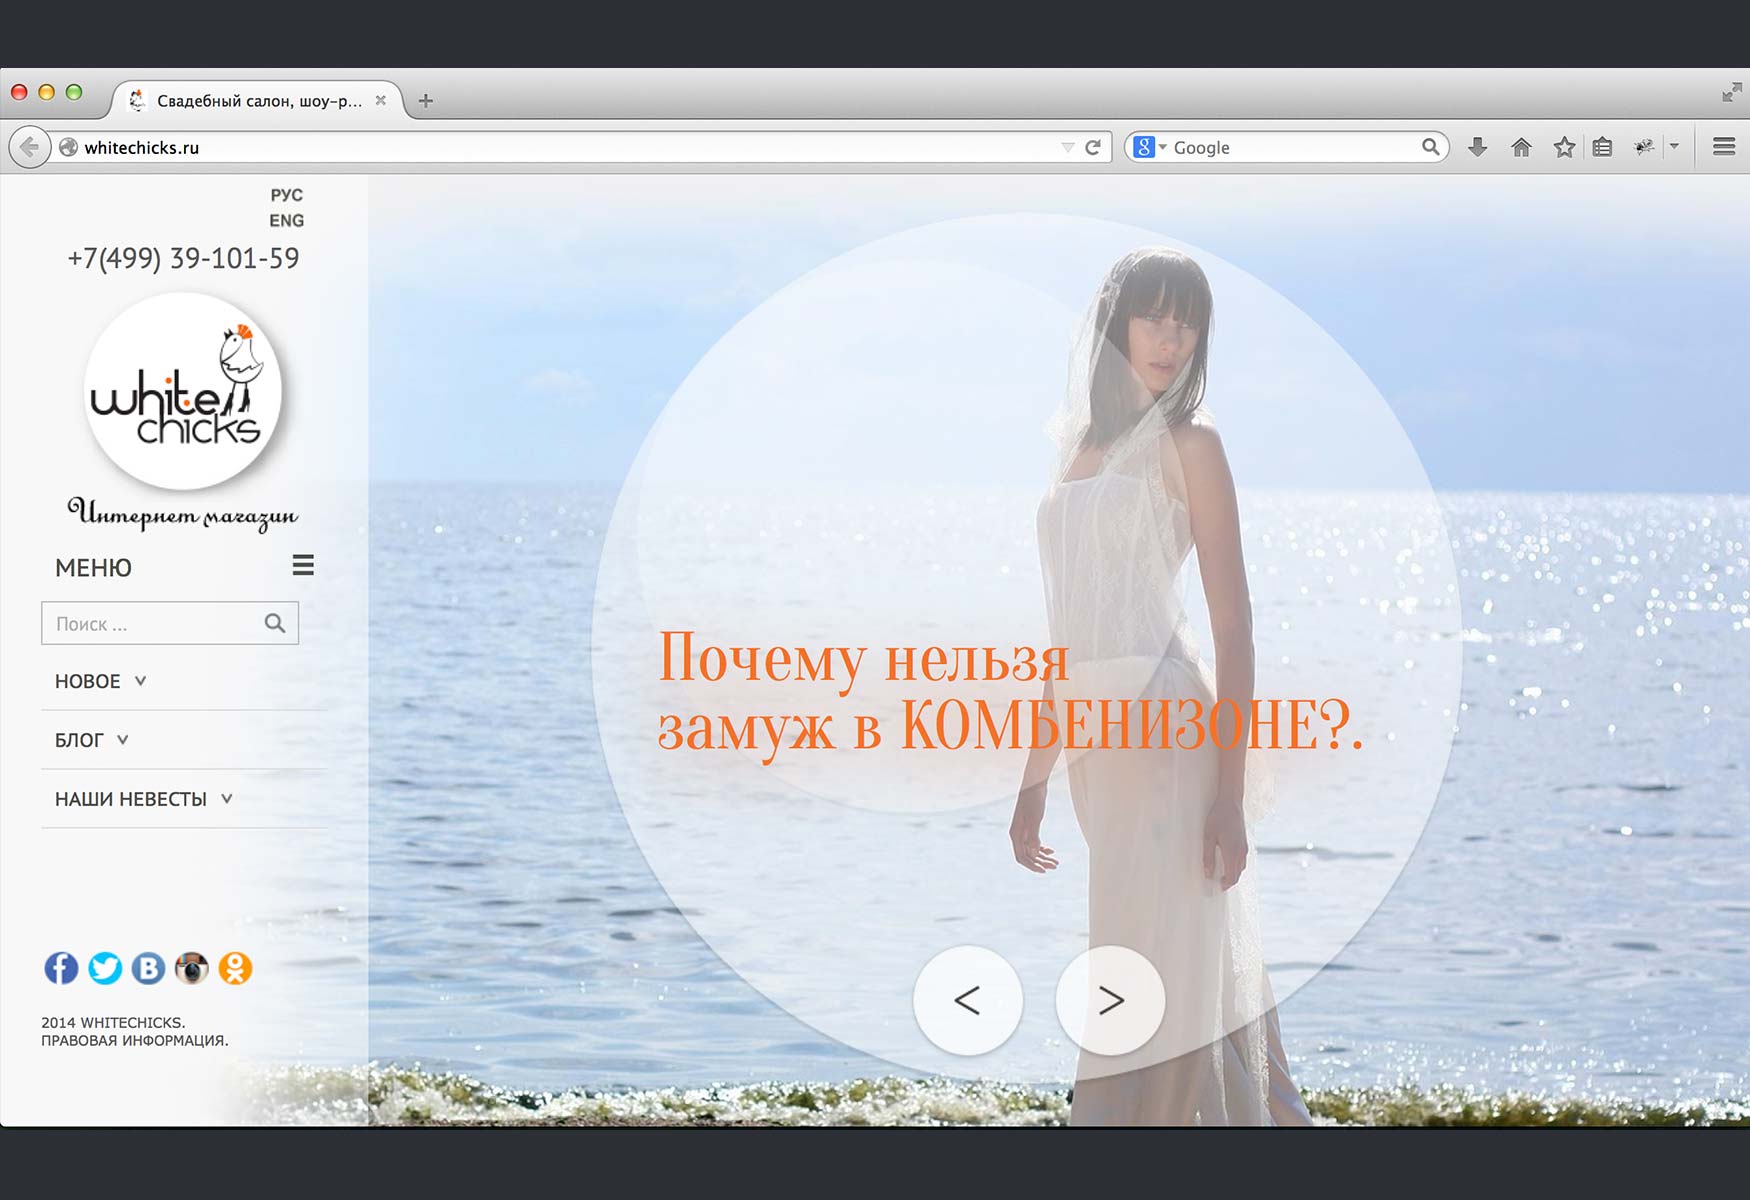Viewport: 1750px width, 1200px height.
Task: Switch site language to РУС
Action: coord(286,195)
